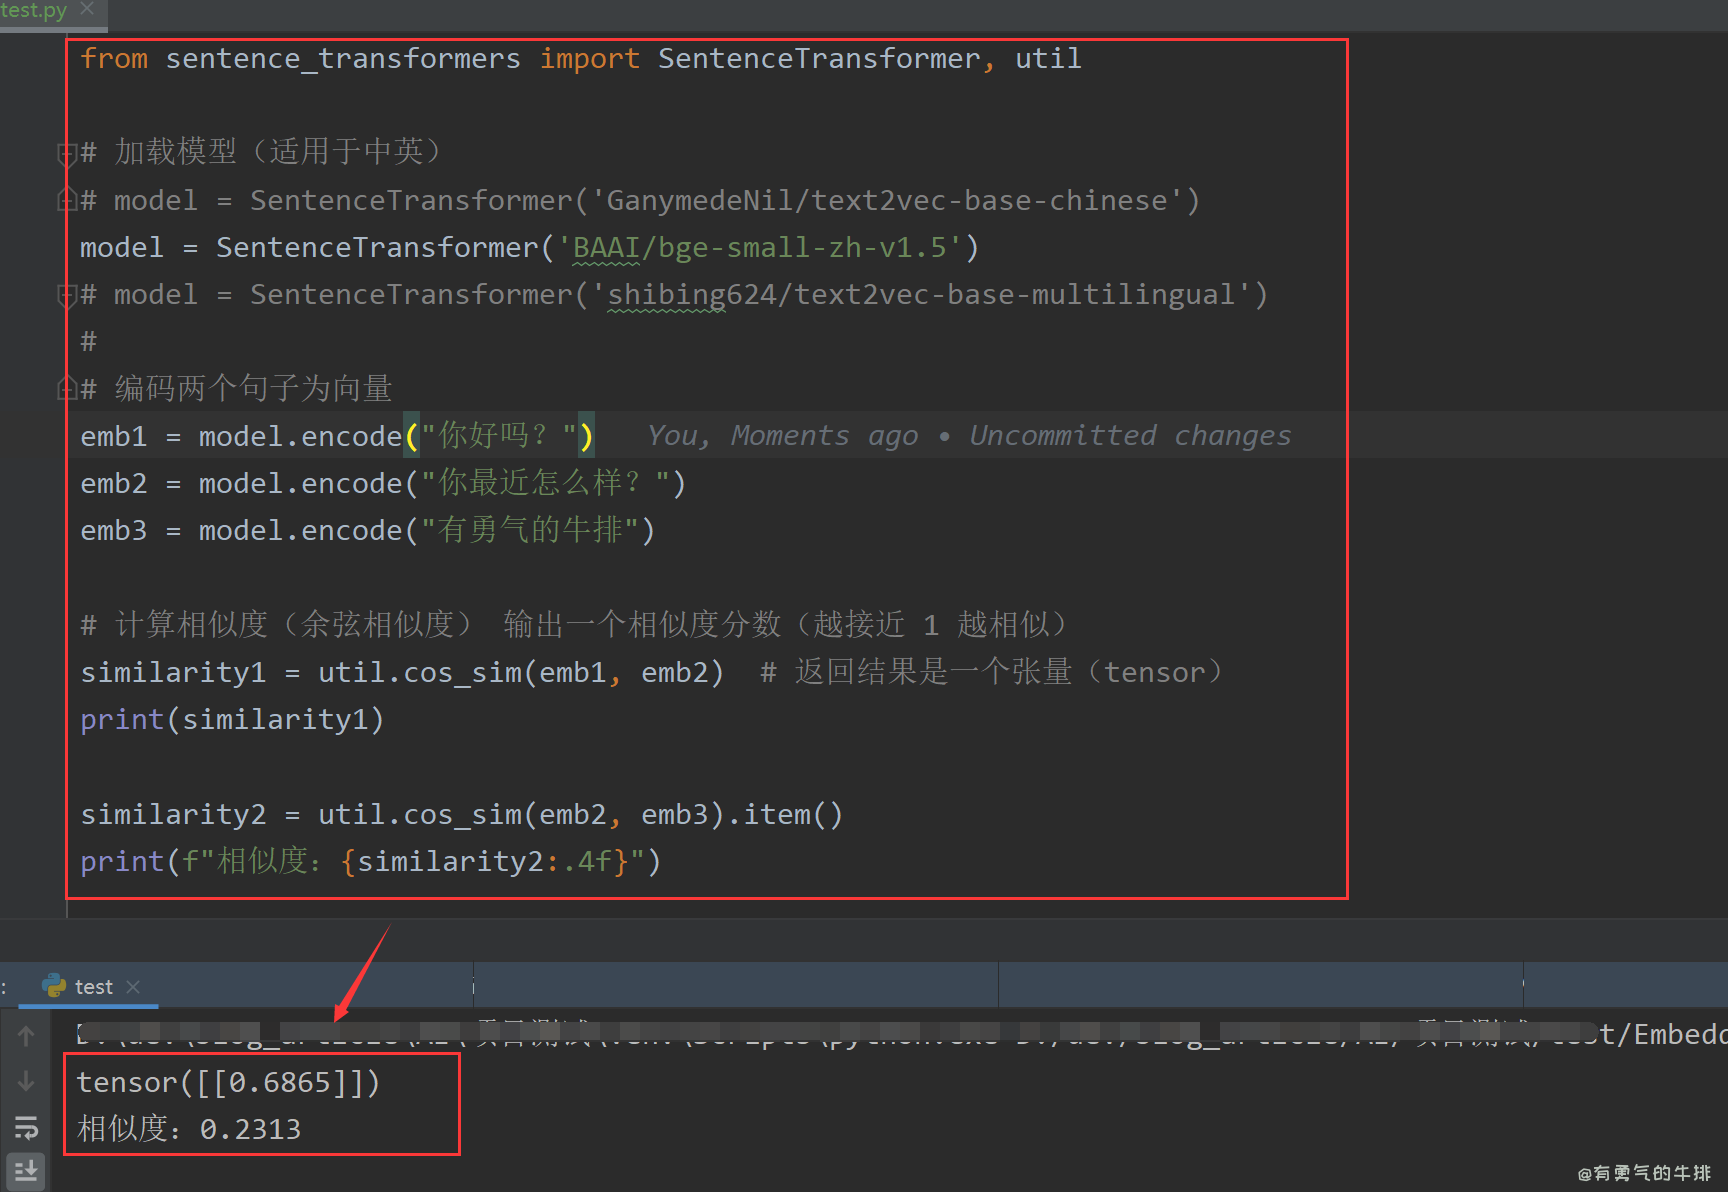Close the test run tab
1728x1192 pixels.
click(133, 986)
